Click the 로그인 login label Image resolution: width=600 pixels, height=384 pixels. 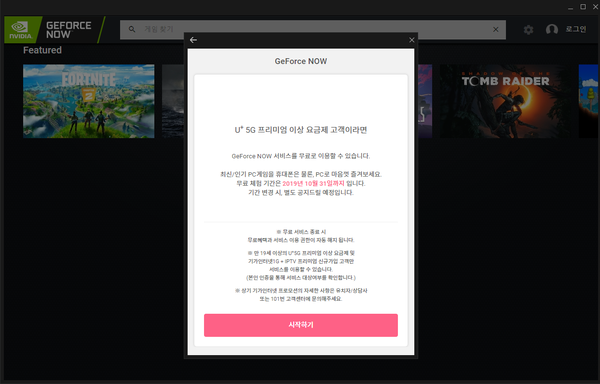click(576, 29)
